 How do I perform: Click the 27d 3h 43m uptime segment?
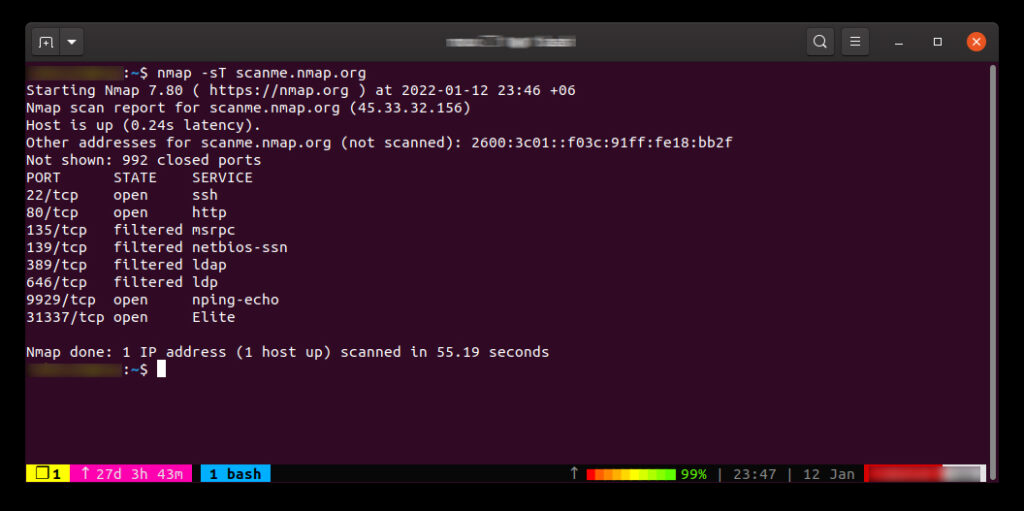(x=131, y=474)
